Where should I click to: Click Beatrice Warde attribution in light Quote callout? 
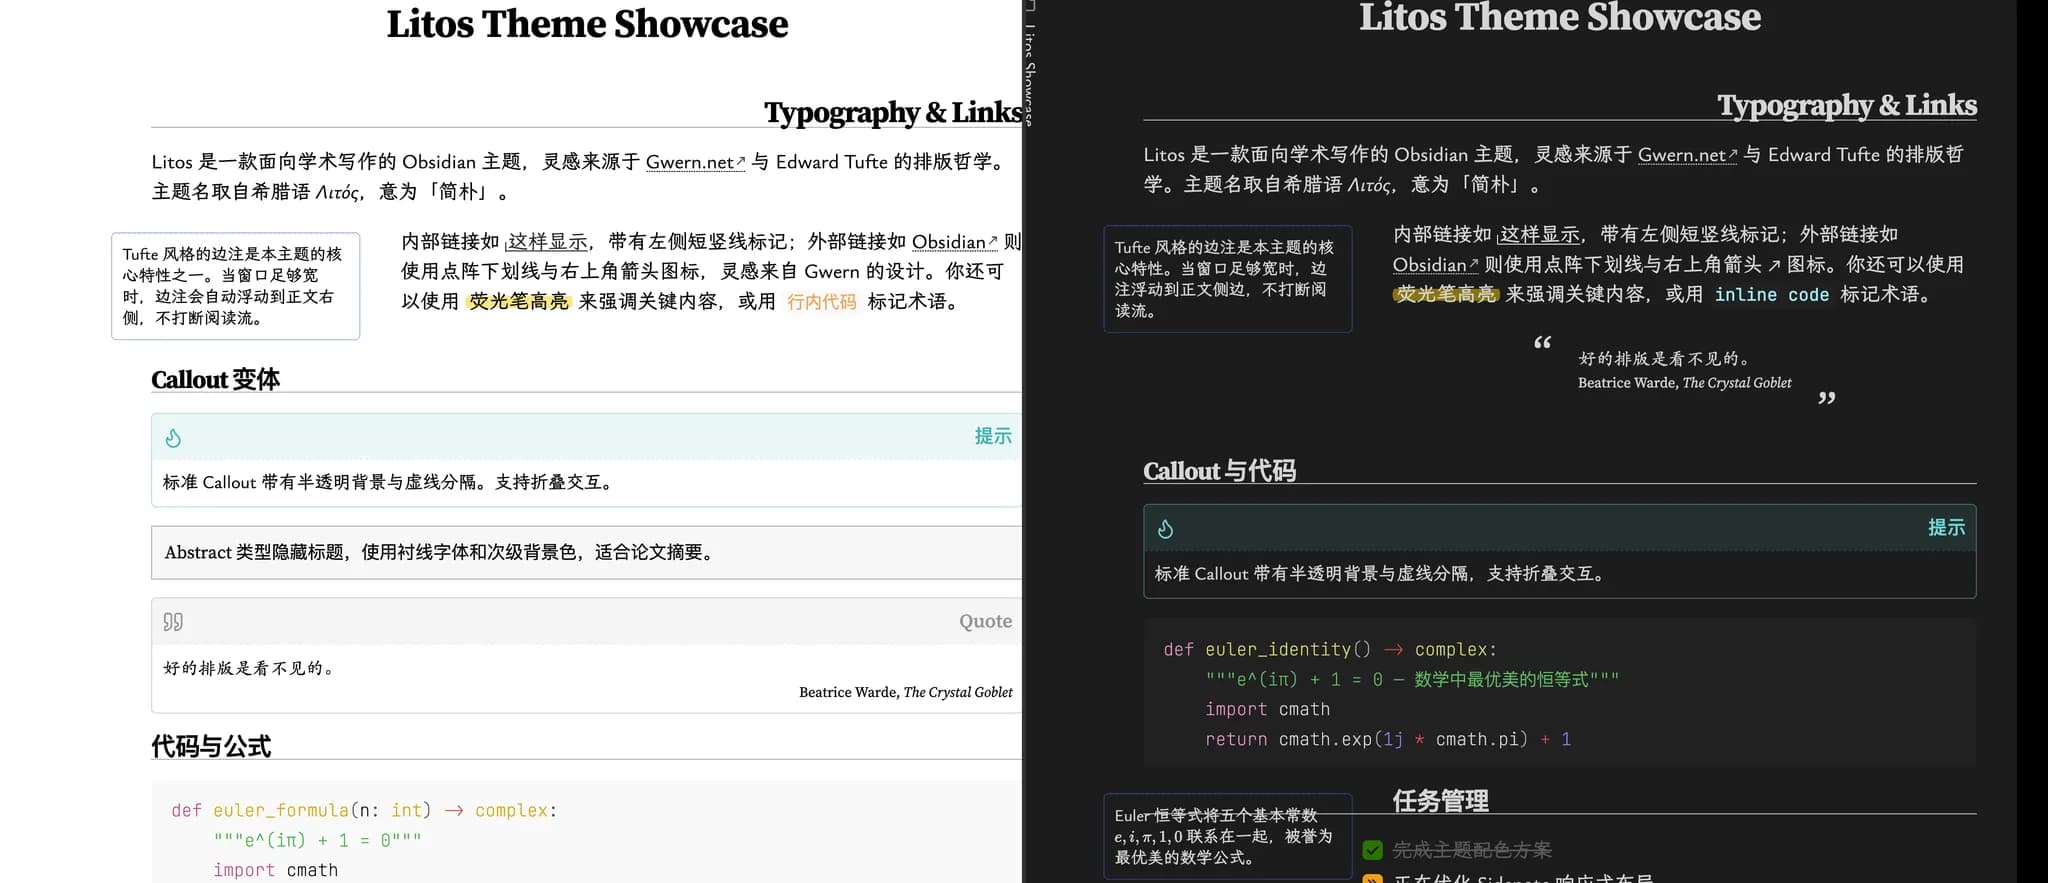(x=905, y=692)
